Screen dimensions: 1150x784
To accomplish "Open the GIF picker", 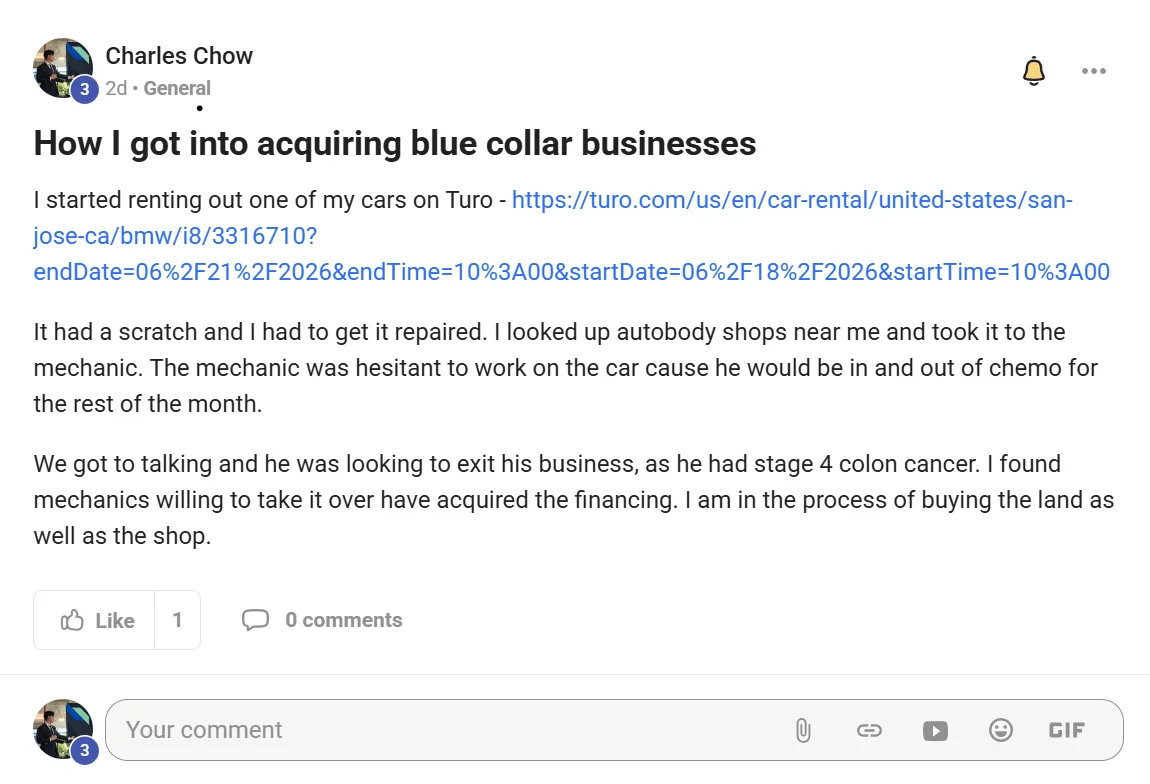I will [1066, 730].
